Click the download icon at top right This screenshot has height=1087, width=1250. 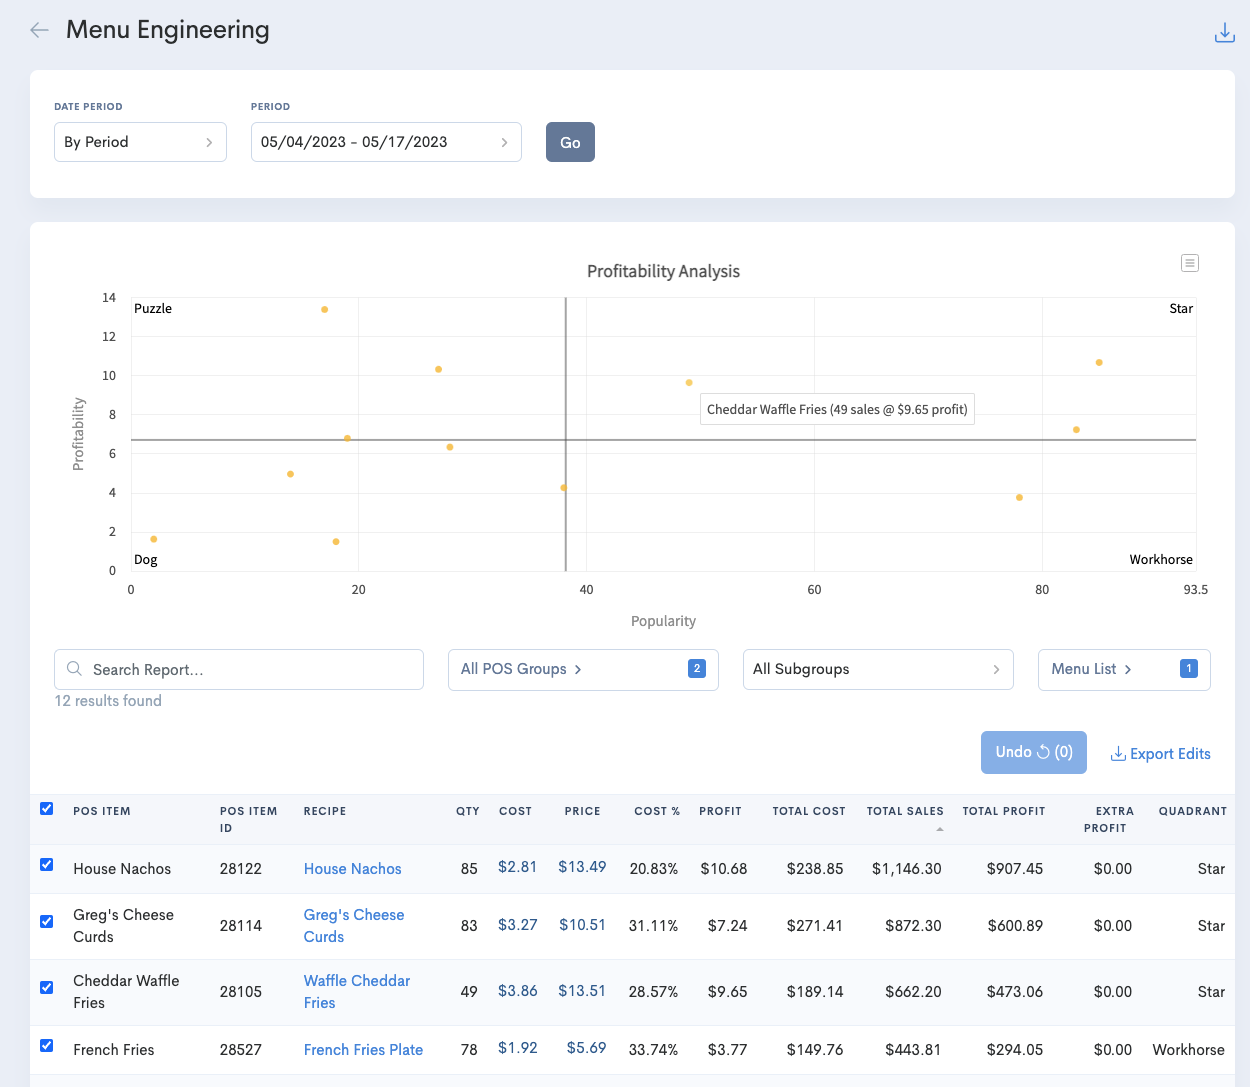click(1225, 32)
